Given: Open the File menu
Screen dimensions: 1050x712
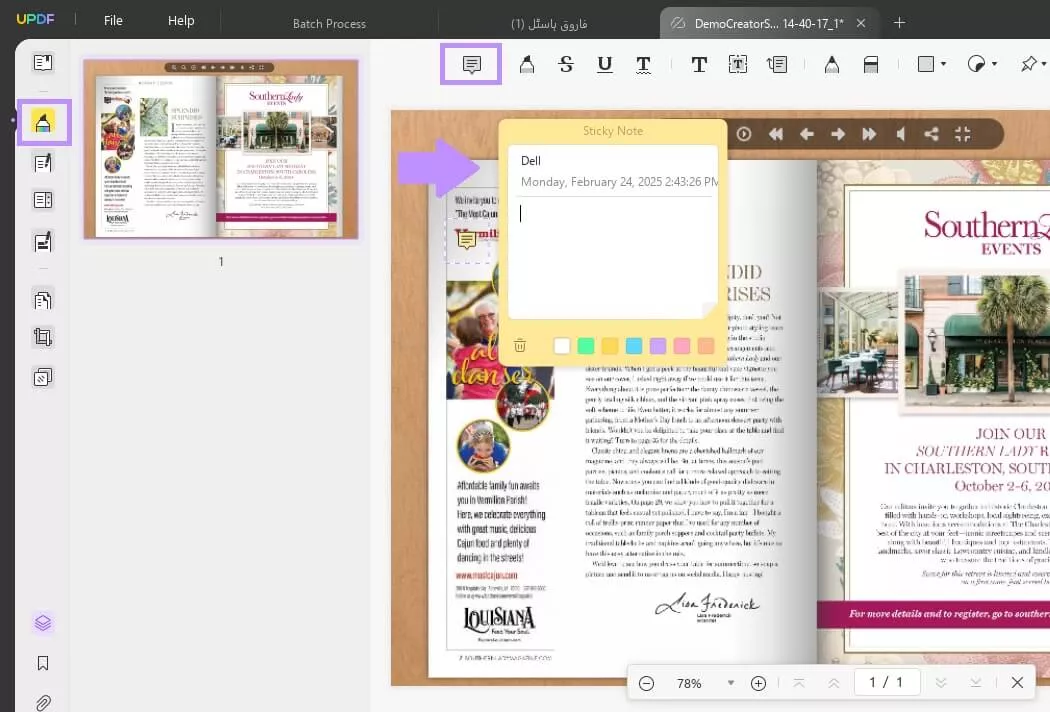Looking at the screenshot, I should click(113, 21).
